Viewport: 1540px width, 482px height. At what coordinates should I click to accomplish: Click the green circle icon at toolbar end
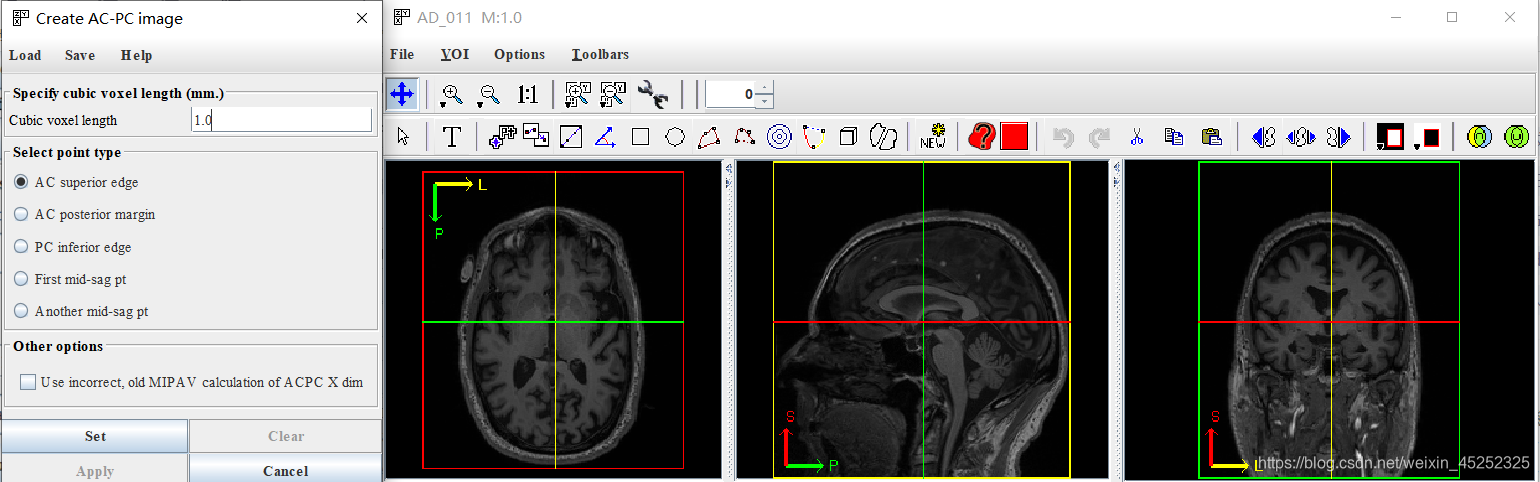(1517, 136)
